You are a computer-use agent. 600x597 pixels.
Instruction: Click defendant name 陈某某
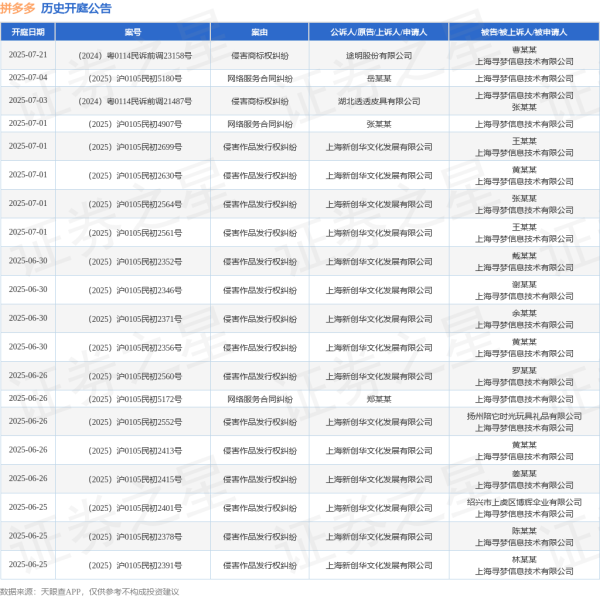coord(524,531)
